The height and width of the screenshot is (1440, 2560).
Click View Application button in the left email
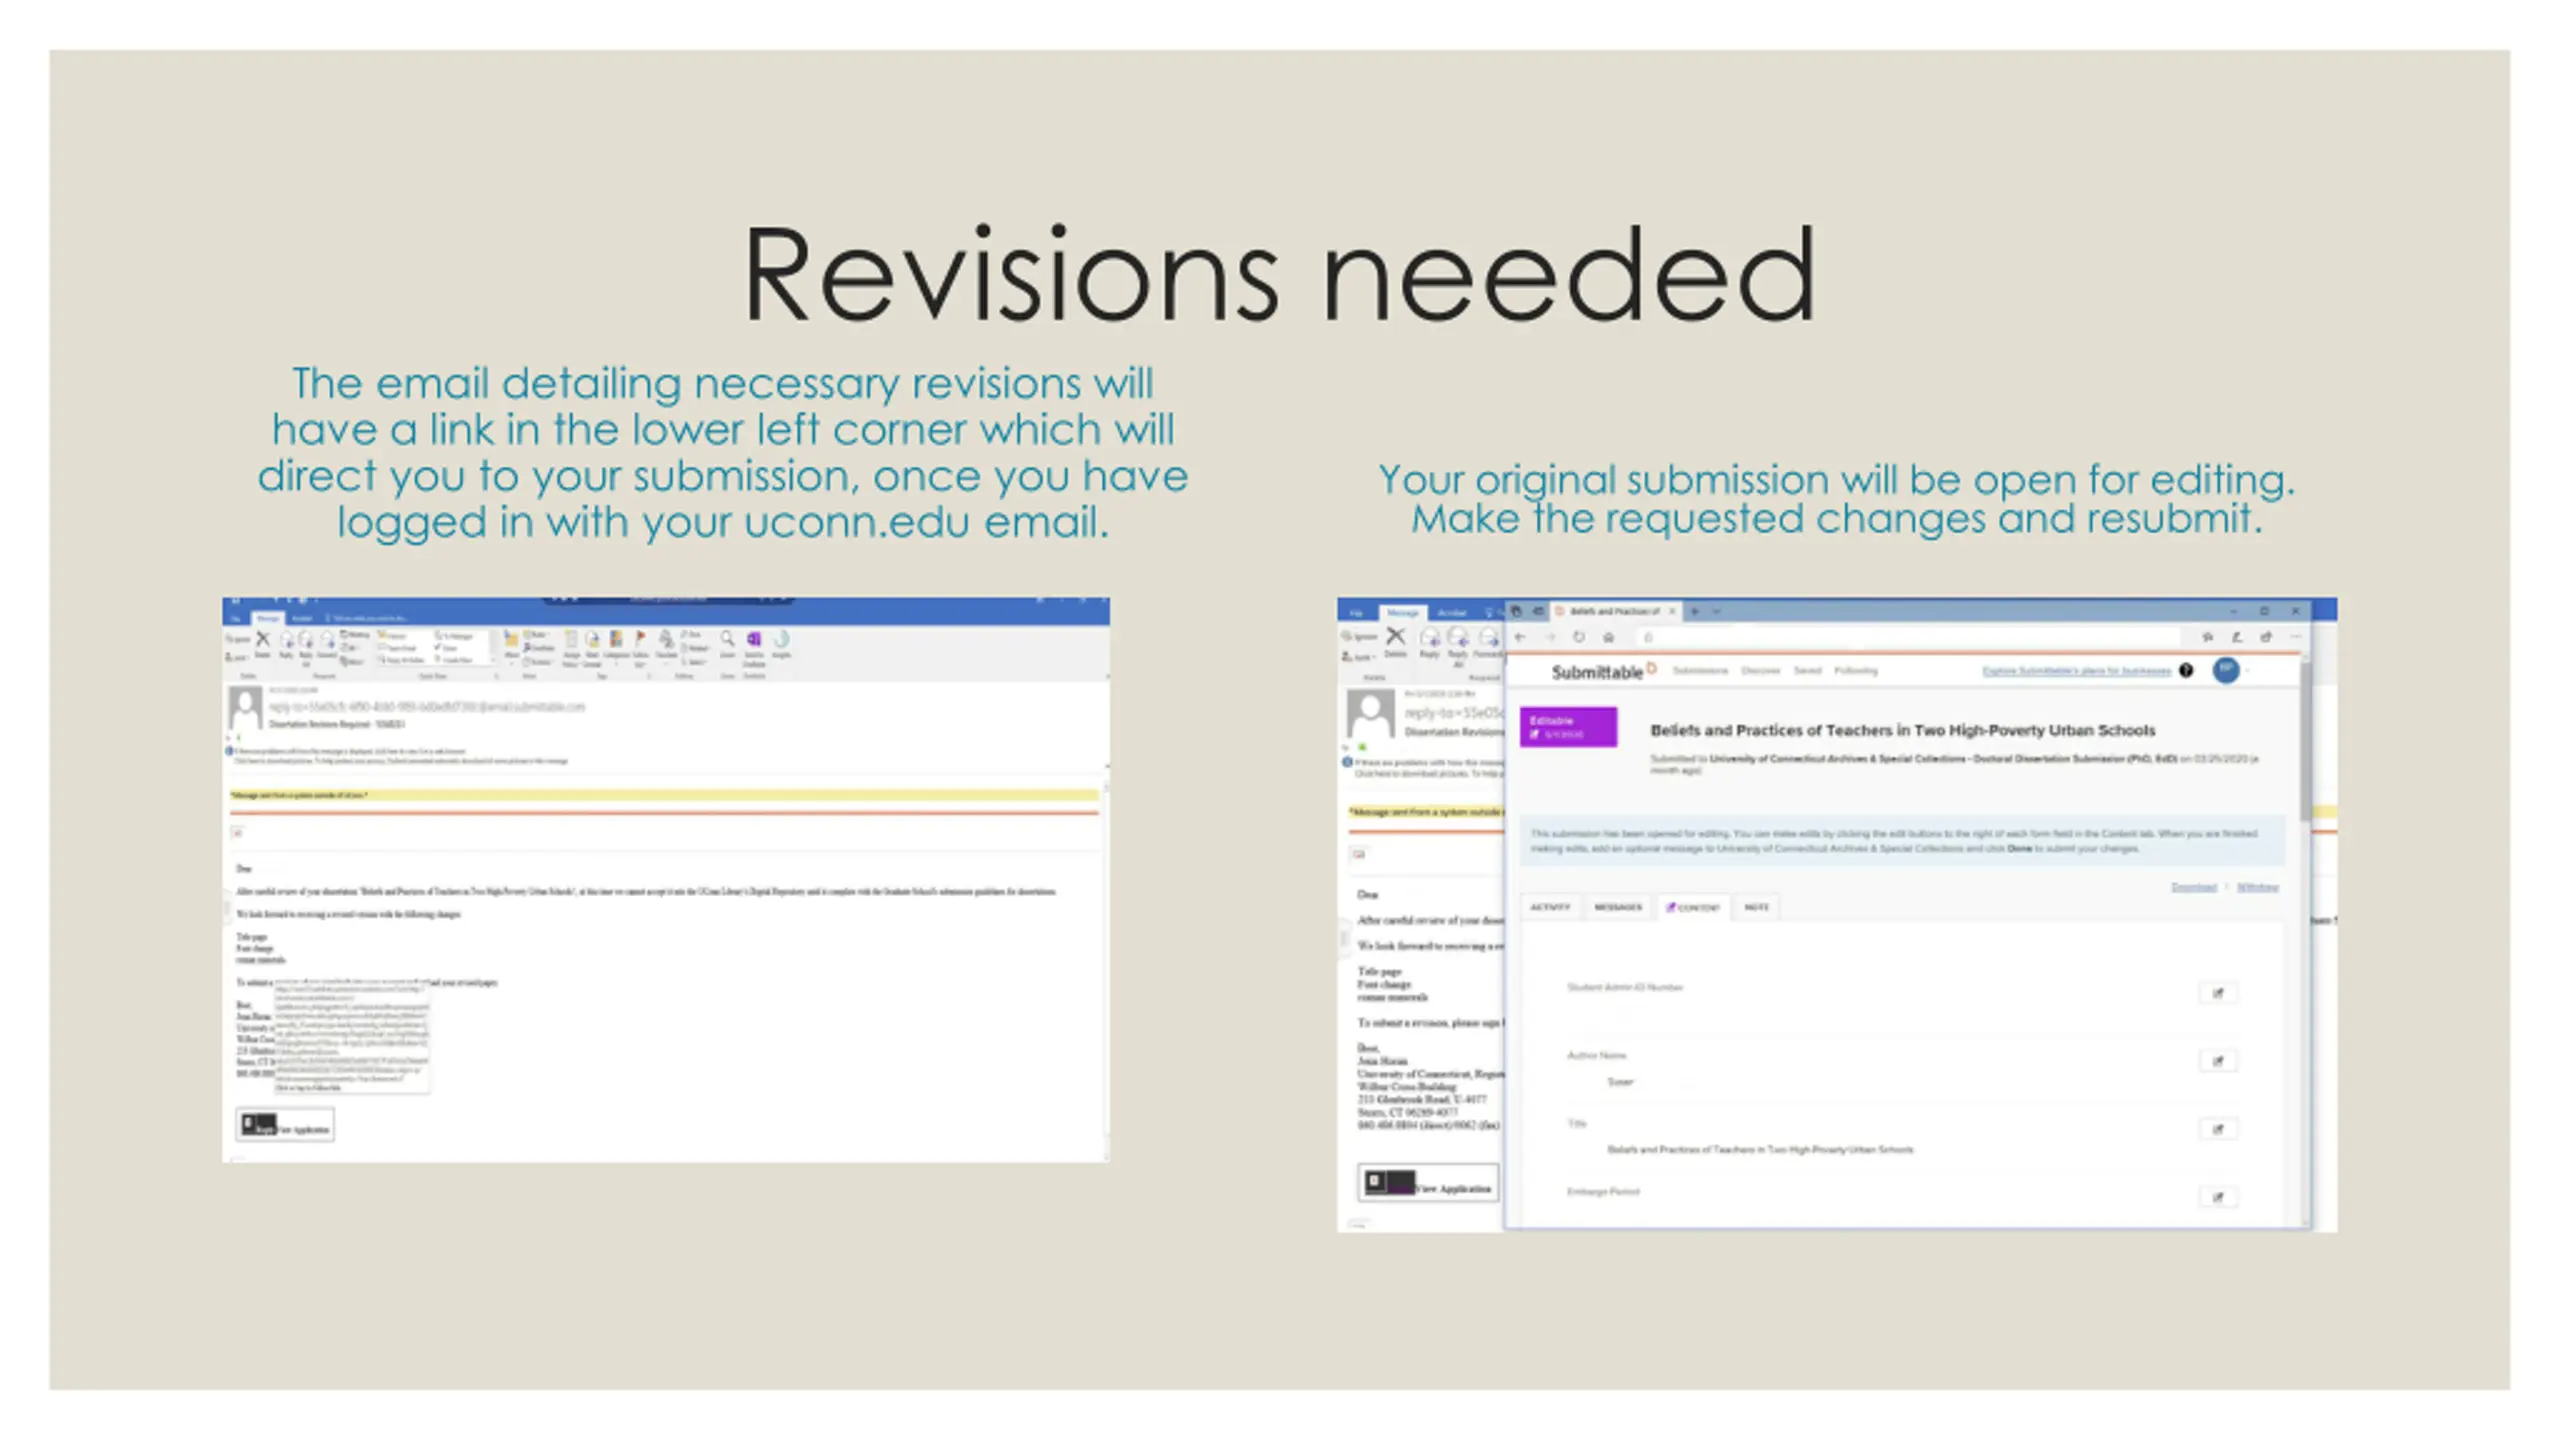pyautogui.click(x=286, y=1126)
